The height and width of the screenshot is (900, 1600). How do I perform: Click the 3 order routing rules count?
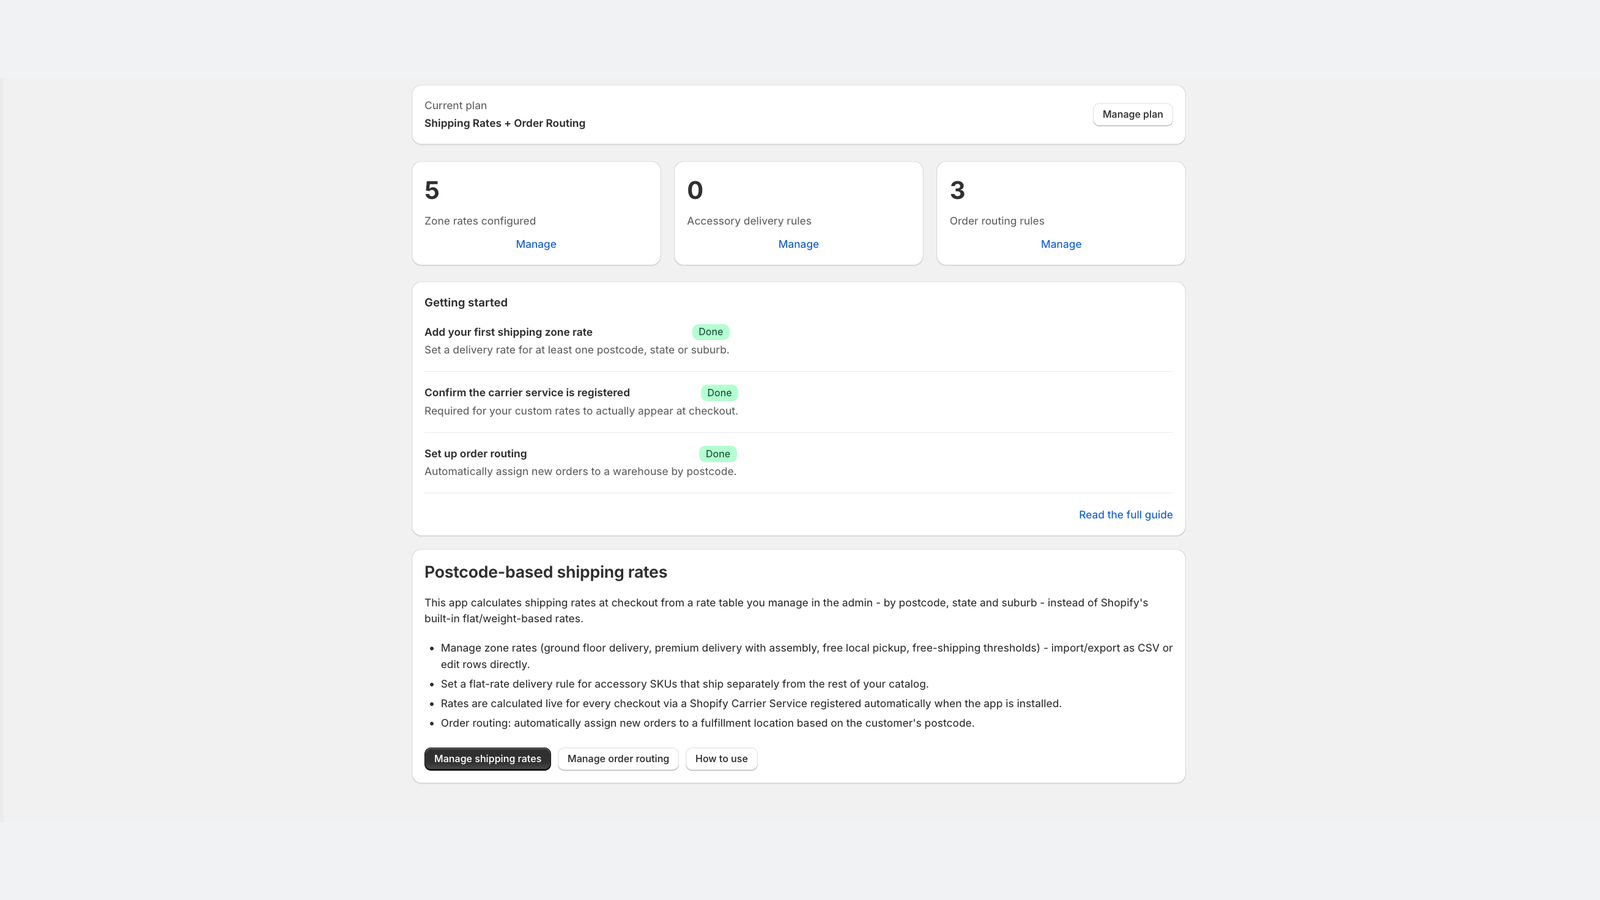(x=957, y=190)
